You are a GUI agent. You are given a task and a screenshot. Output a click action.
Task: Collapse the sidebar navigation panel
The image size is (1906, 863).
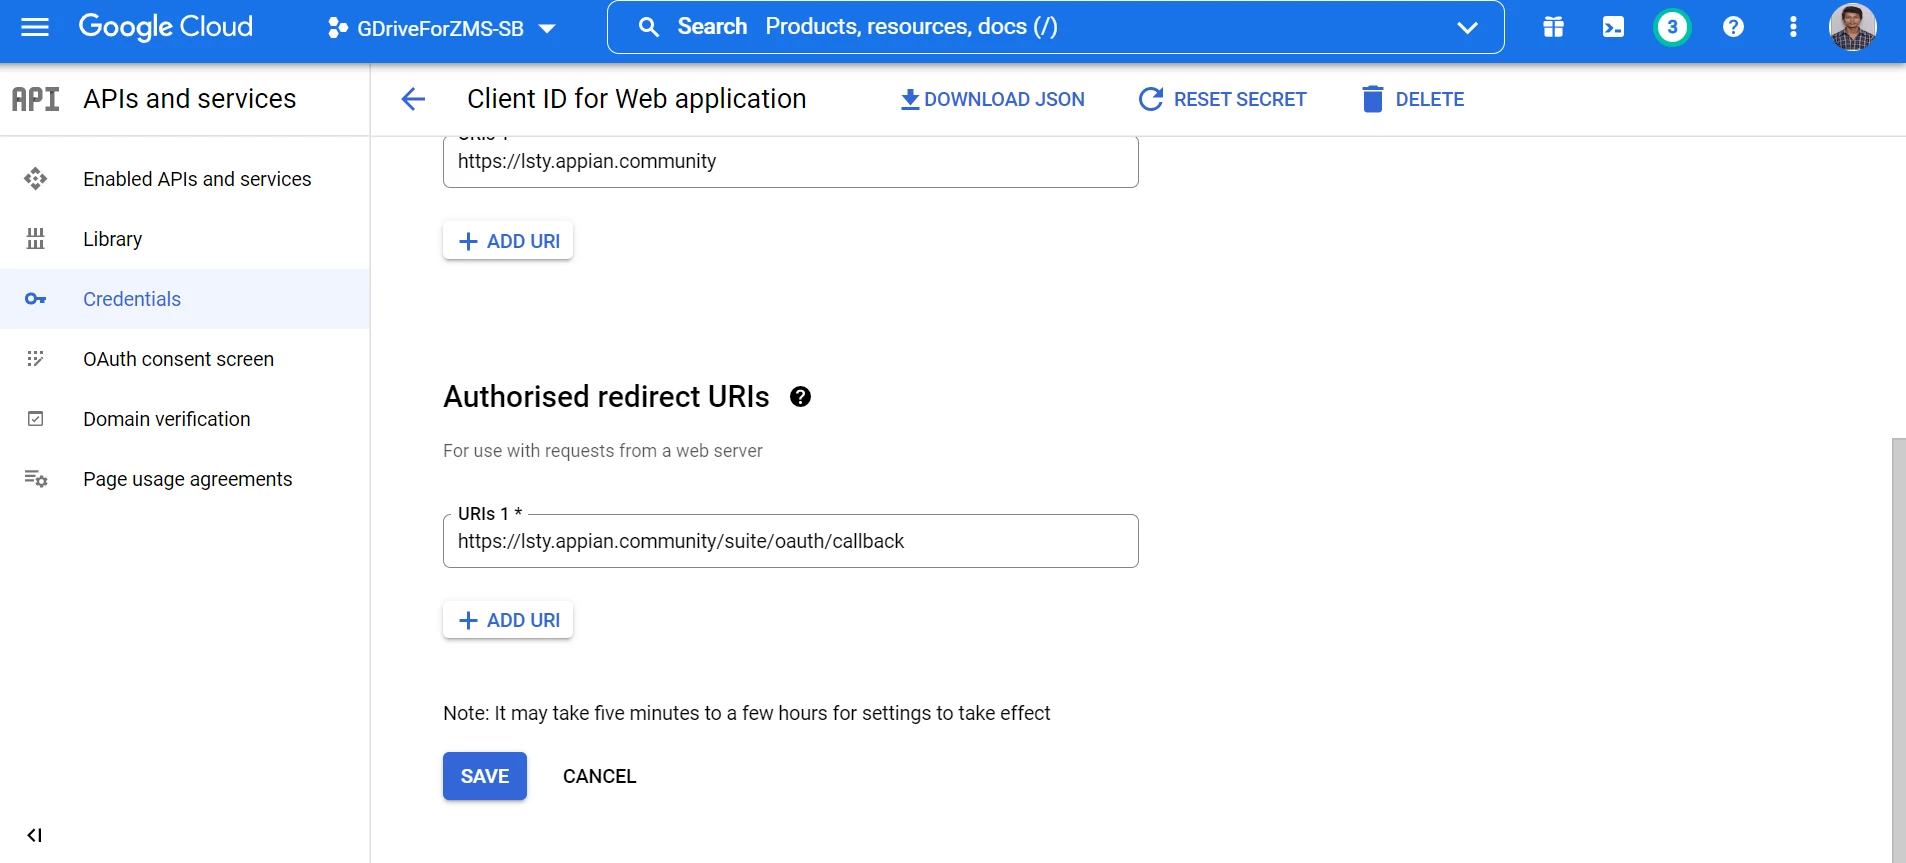[x=35, y=835]
